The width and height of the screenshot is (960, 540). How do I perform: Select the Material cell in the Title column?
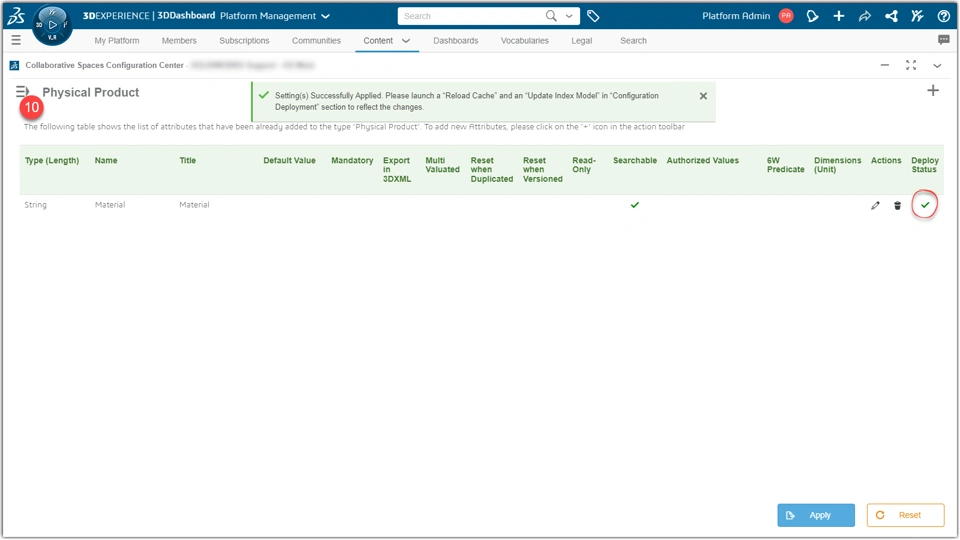(x=194, y=205)
